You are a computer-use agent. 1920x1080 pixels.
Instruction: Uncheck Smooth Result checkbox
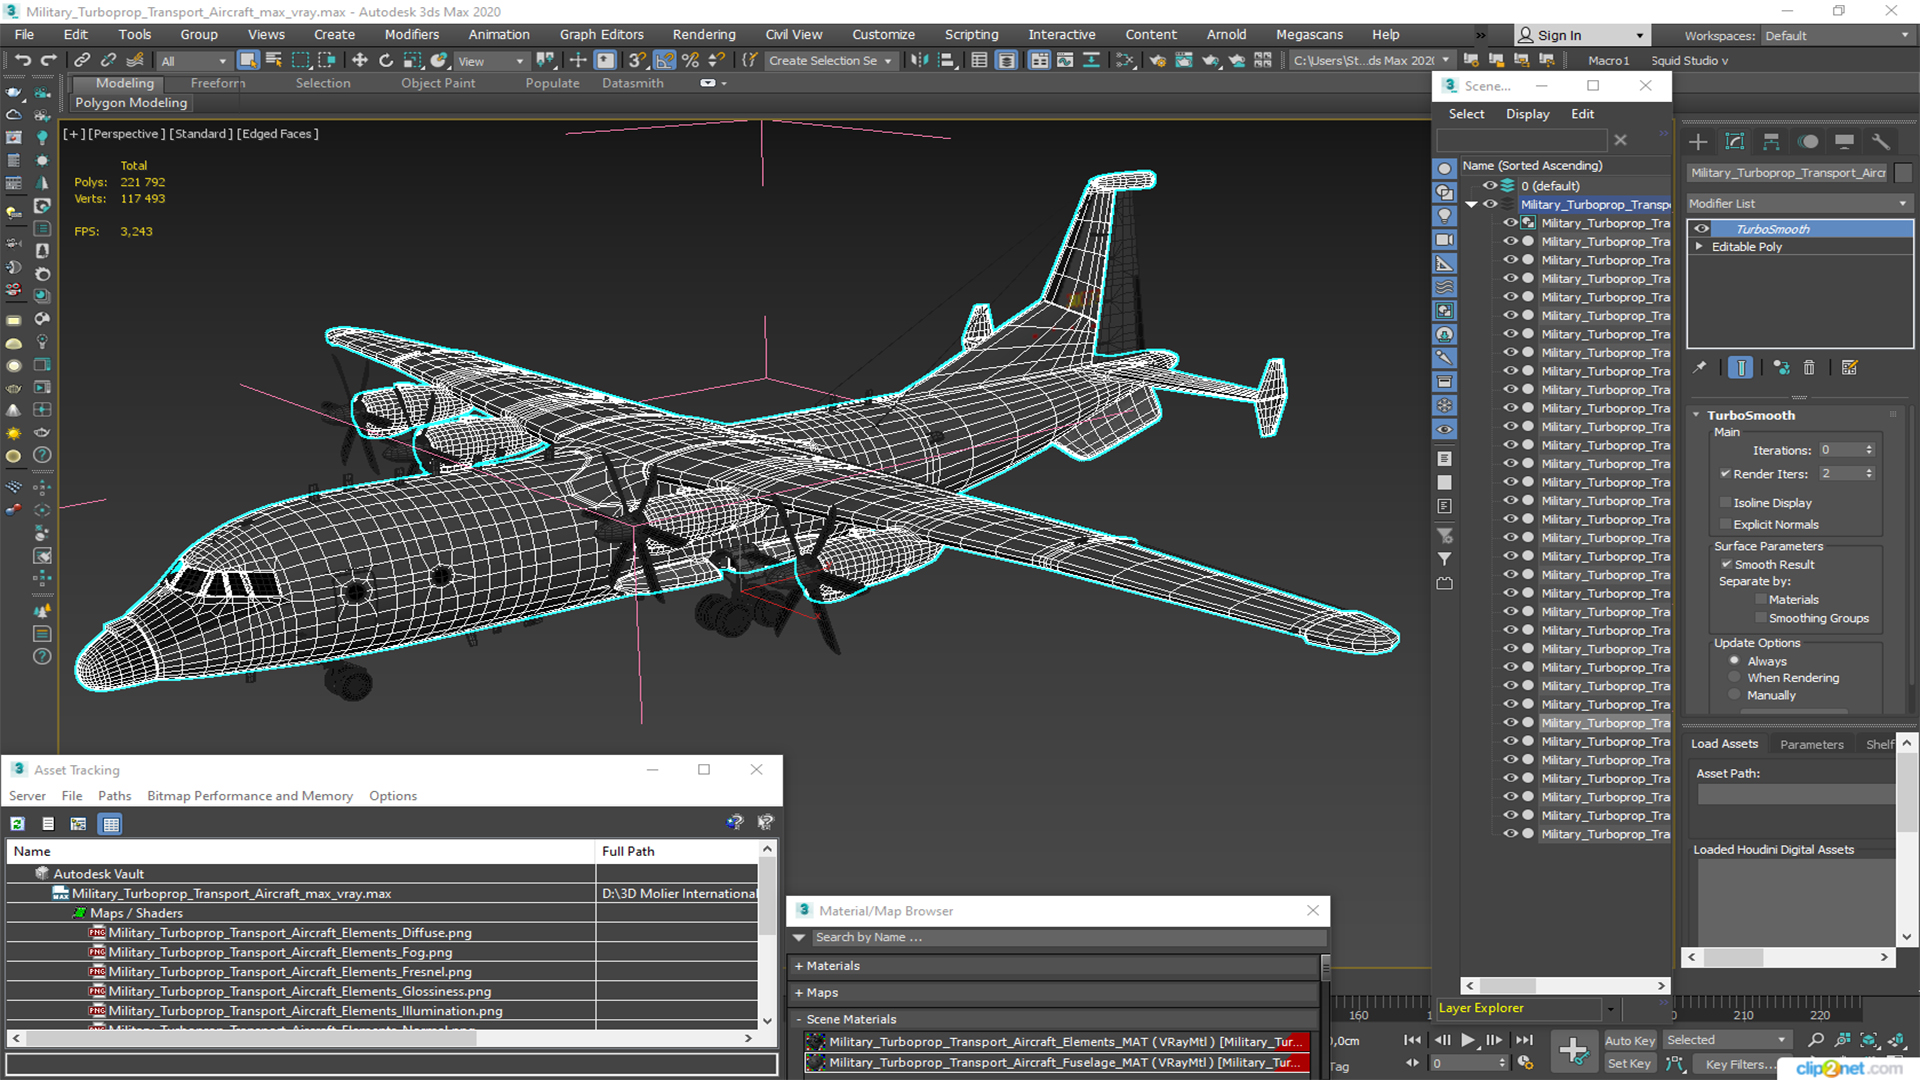click(x=1726, y=565)
